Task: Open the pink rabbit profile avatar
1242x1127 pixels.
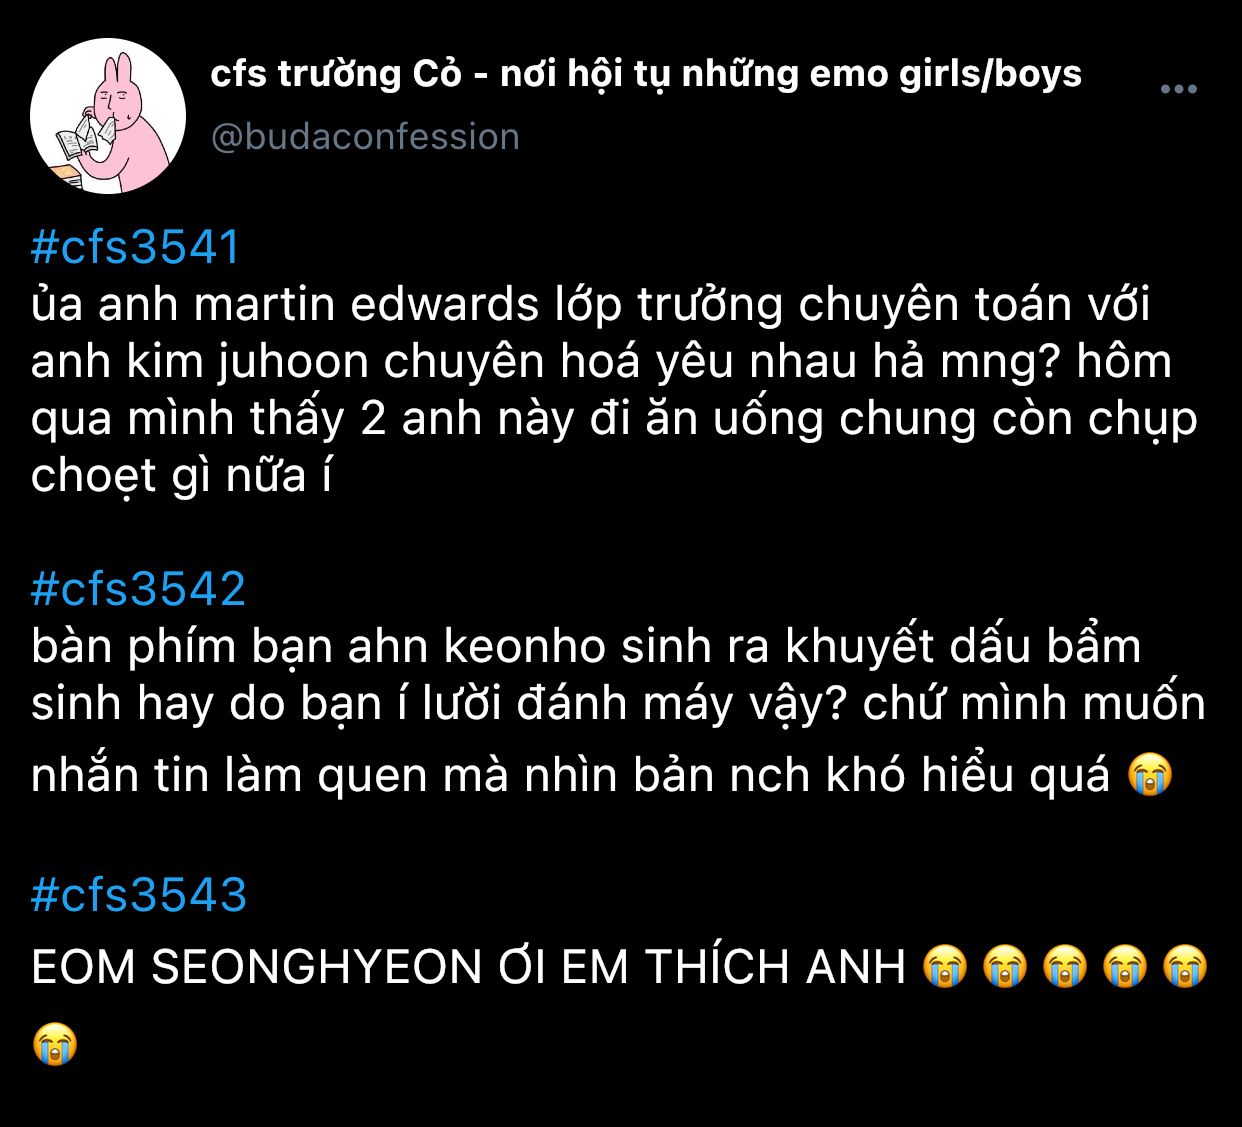Action: tap(108, 116)
